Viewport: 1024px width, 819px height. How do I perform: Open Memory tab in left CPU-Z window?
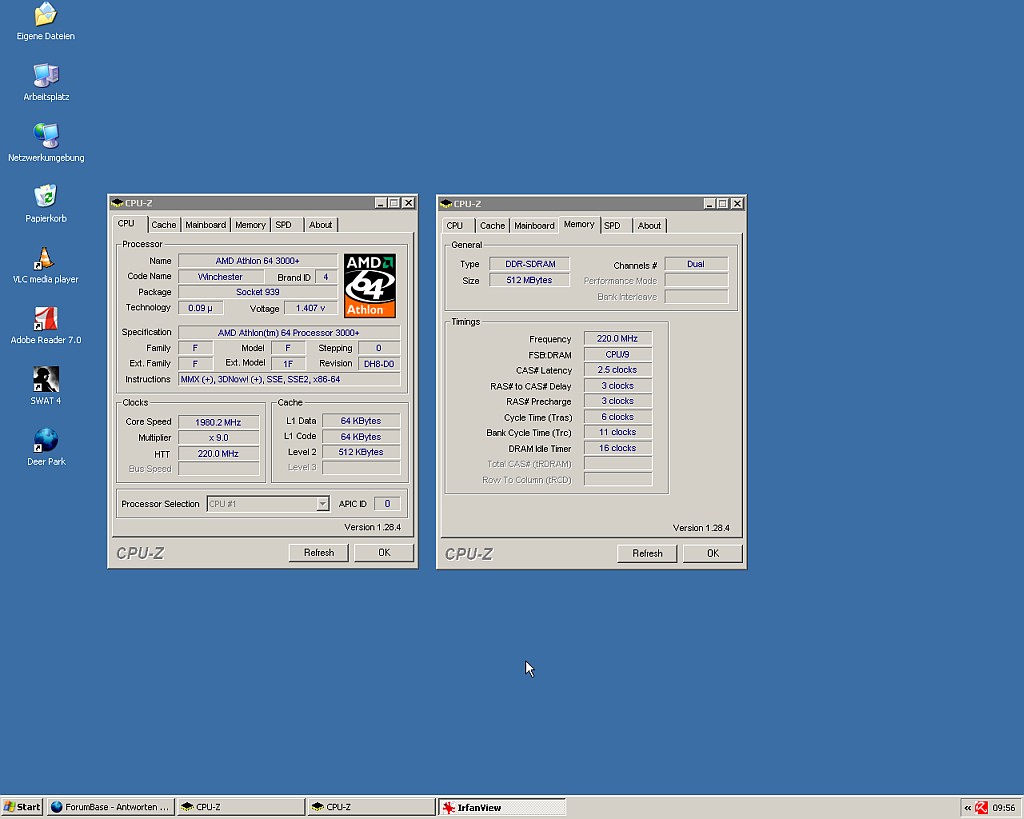[x=250, y=225]
